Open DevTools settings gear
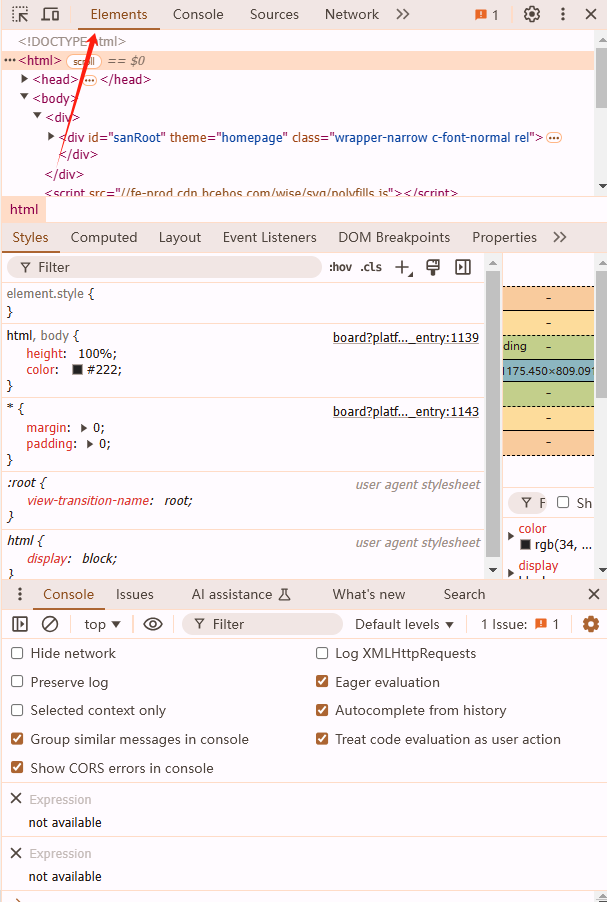This screenshot has height=902, width=607. pyautogui.click(x=532, y=14)
